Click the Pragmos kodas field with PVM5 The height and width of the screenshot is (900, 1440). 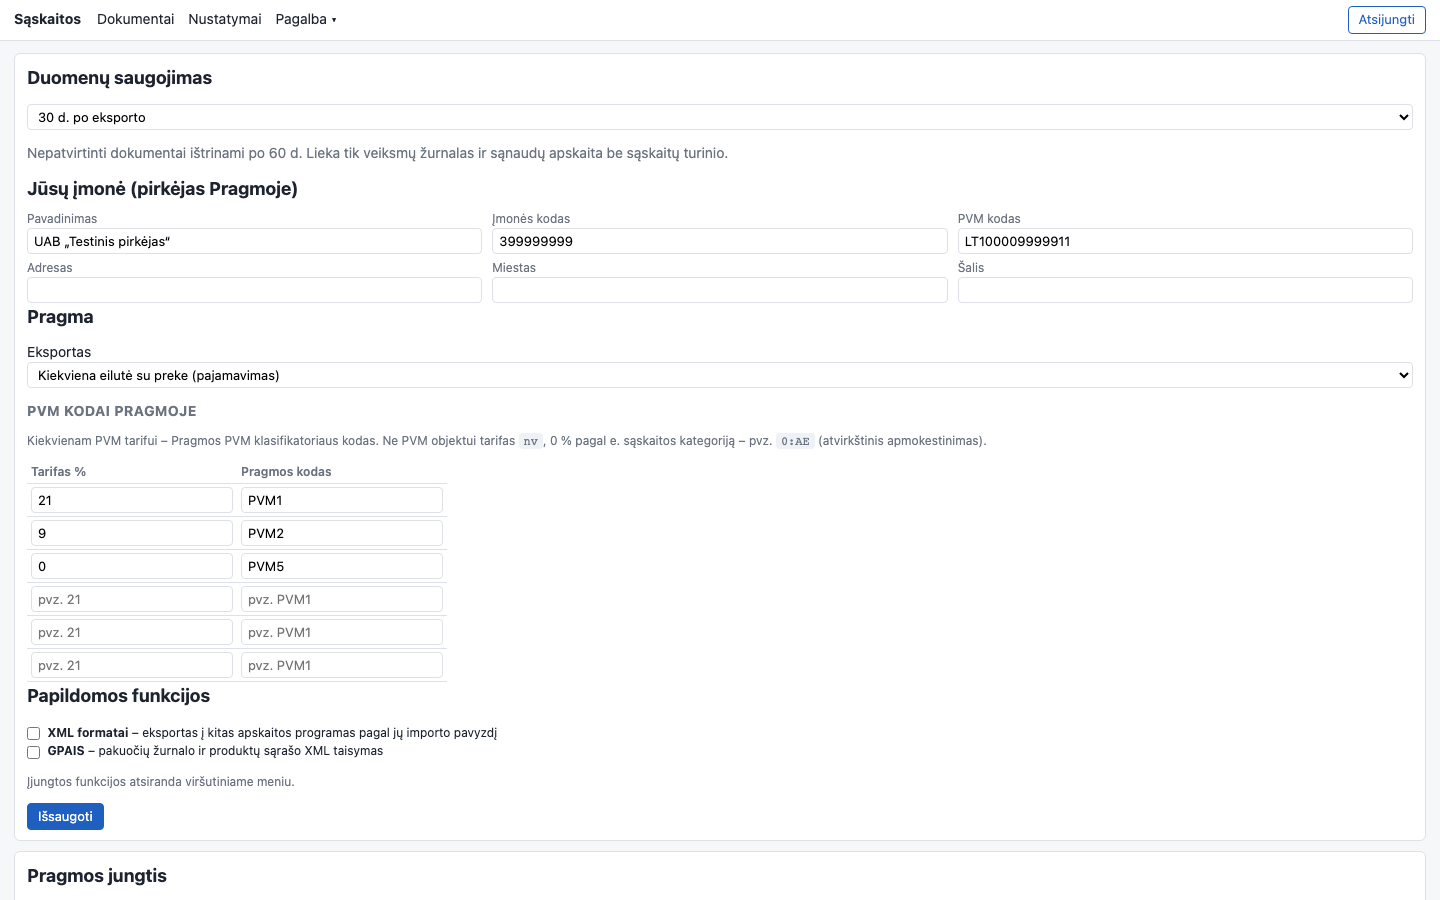point(342,566)
